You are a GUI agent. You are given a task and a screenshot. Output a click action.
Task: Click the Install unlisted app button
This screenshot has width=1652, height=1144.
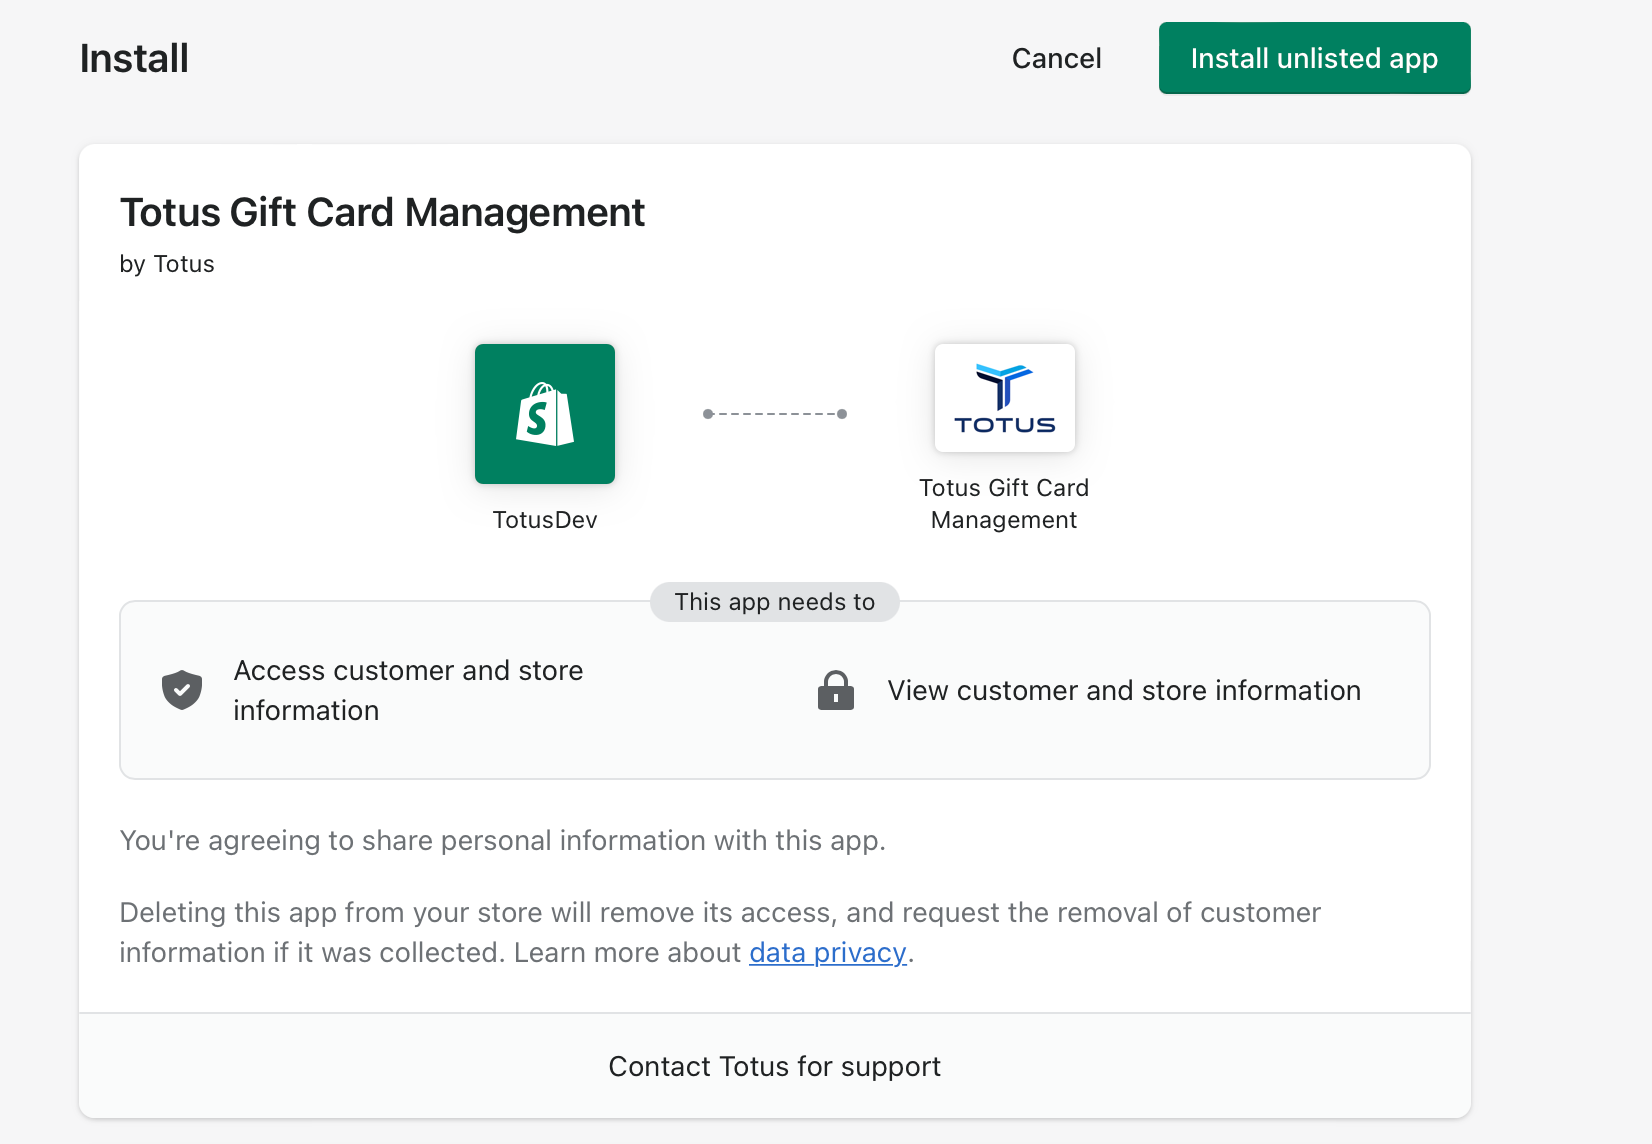pos(1314,58)
